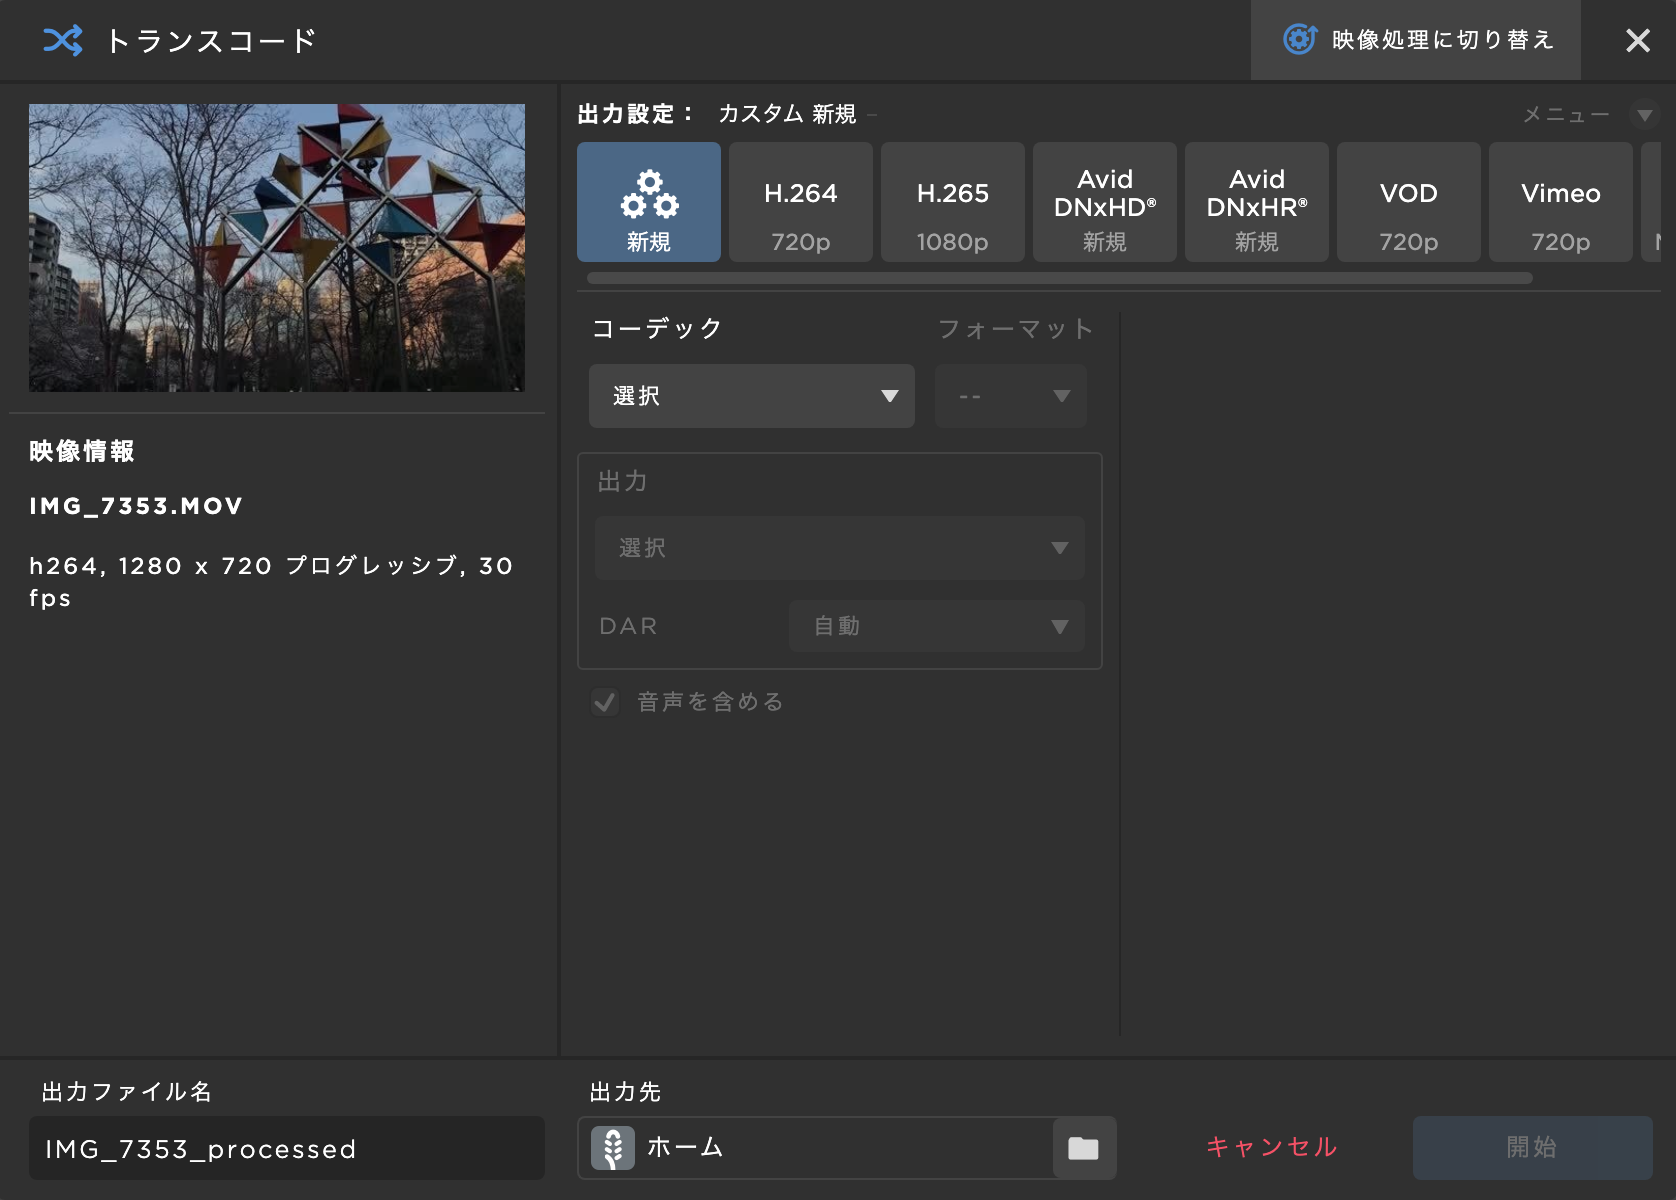1676x1200 pixels.
Task: Click the gear icon beside 映像処理に切り替え
Action: (1300, 39)
